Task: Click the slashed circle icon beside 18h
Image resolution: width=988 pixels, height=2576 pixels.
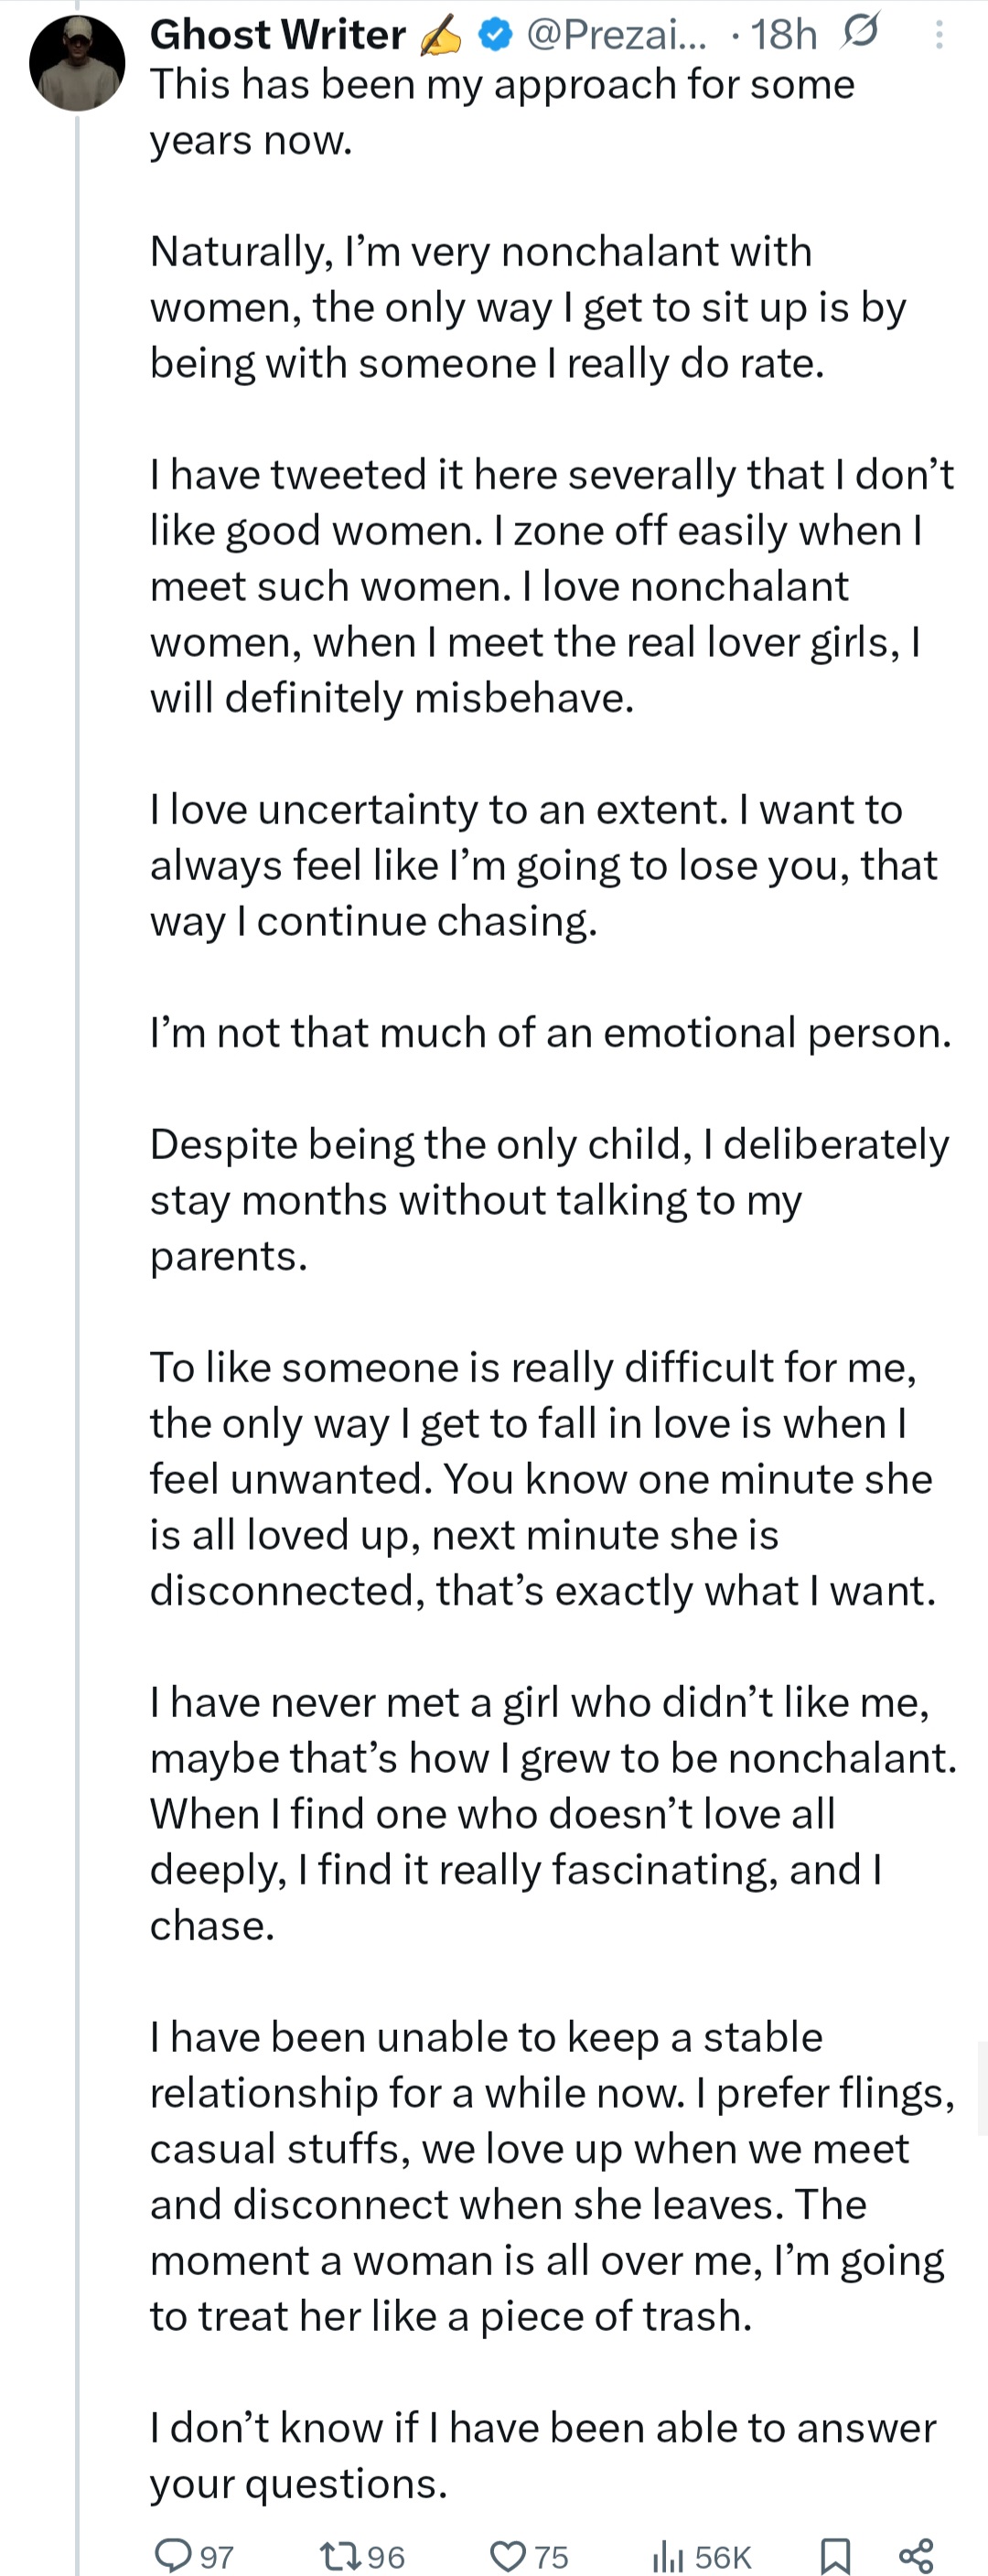Action: [860, 33]
